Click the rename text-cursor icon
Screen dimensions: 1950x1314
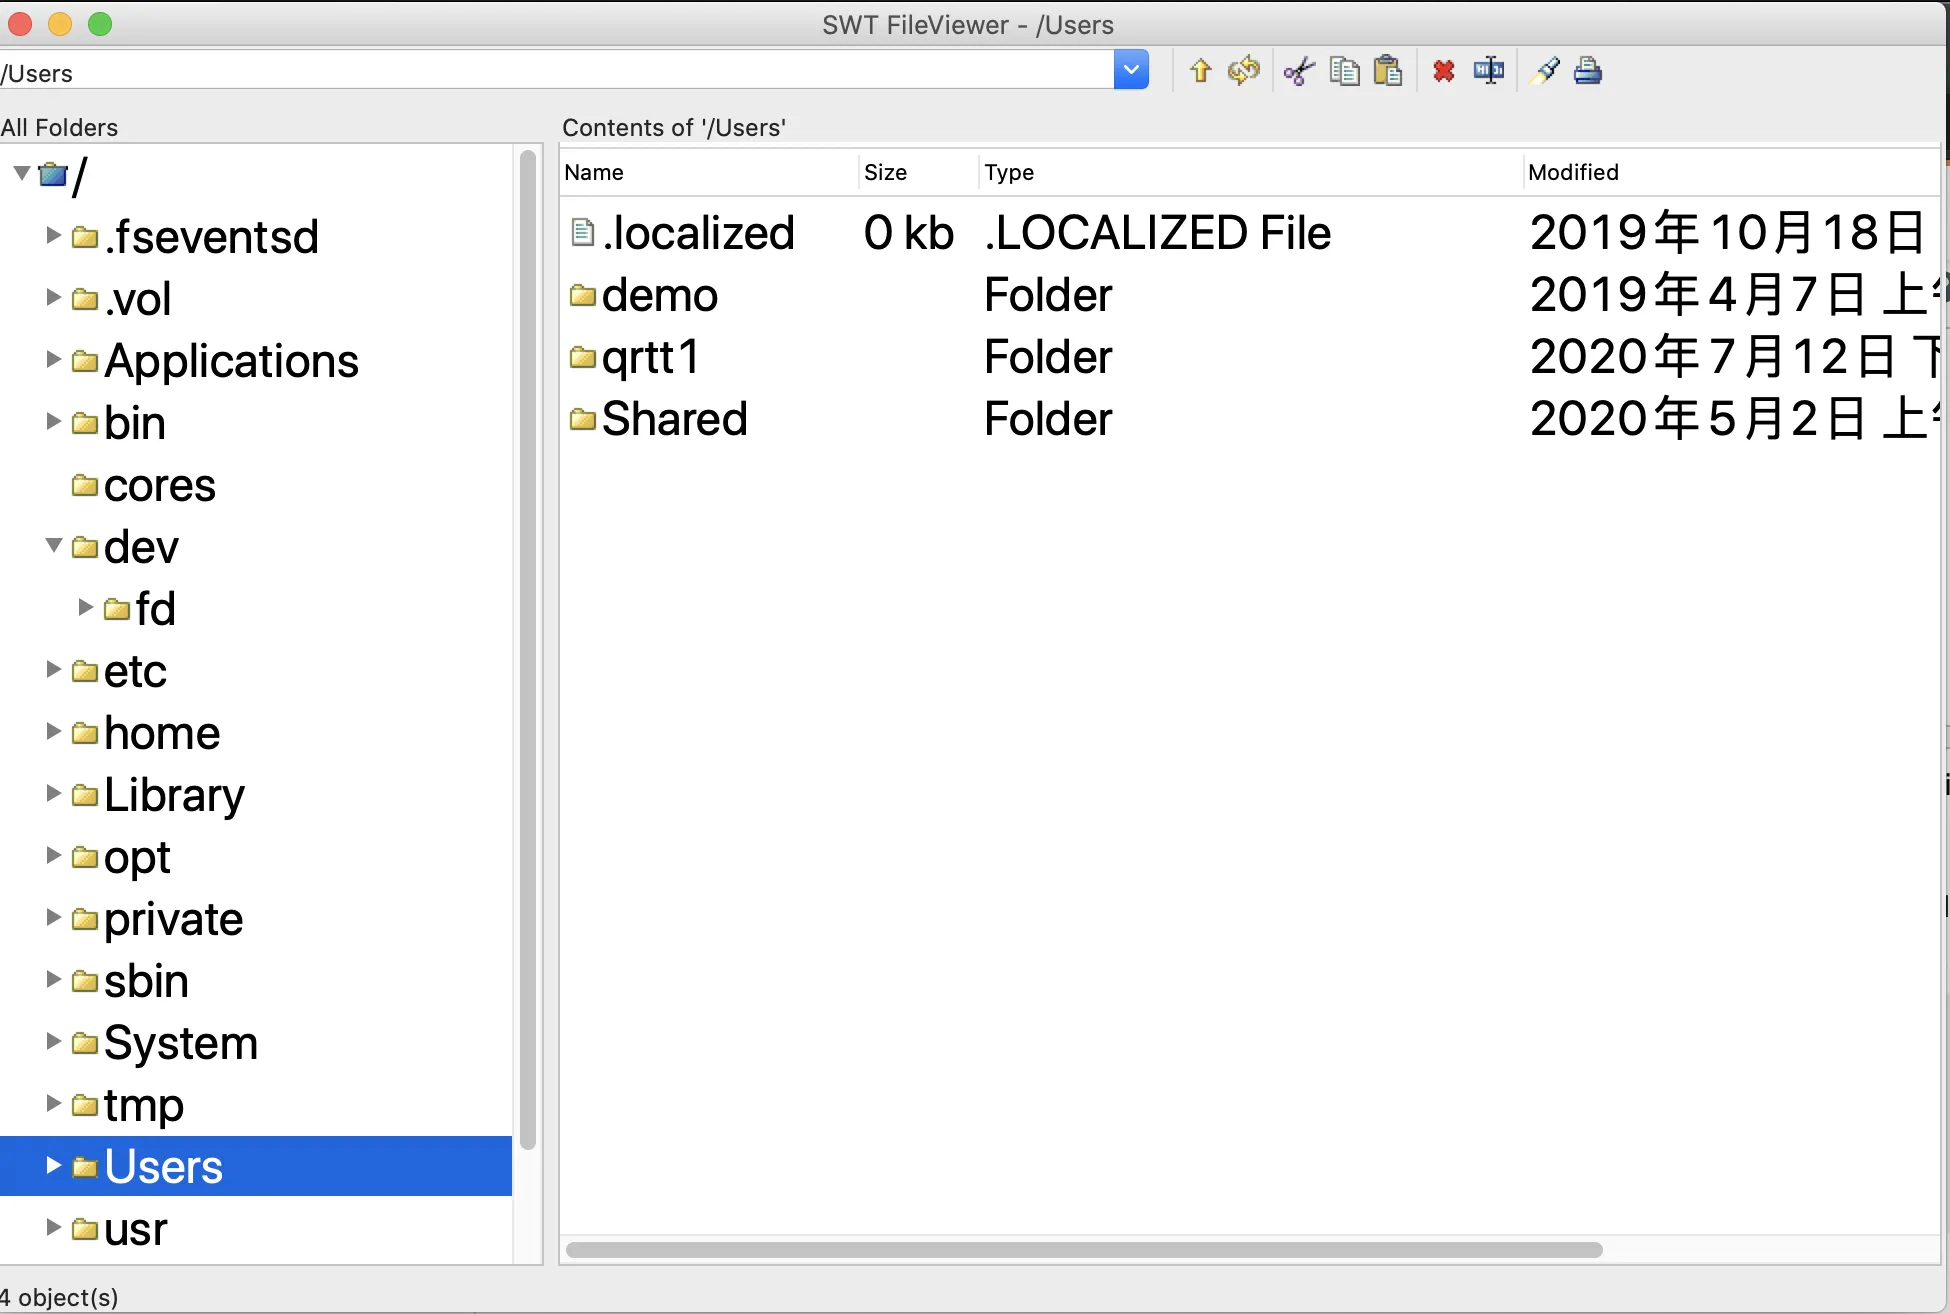(1488, 71)
